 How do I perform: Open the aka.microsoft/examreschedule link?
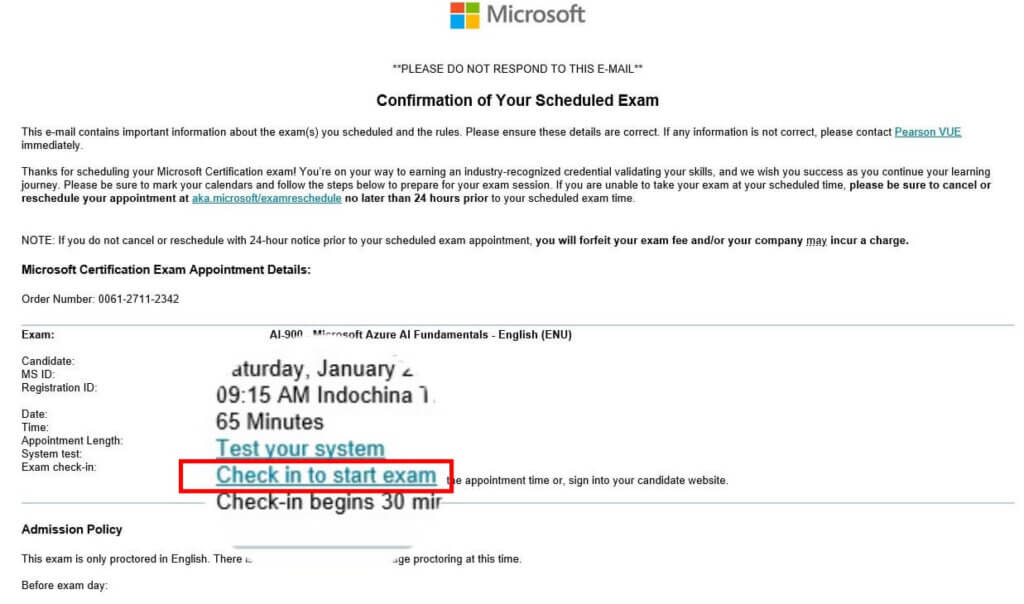point(266,198)
